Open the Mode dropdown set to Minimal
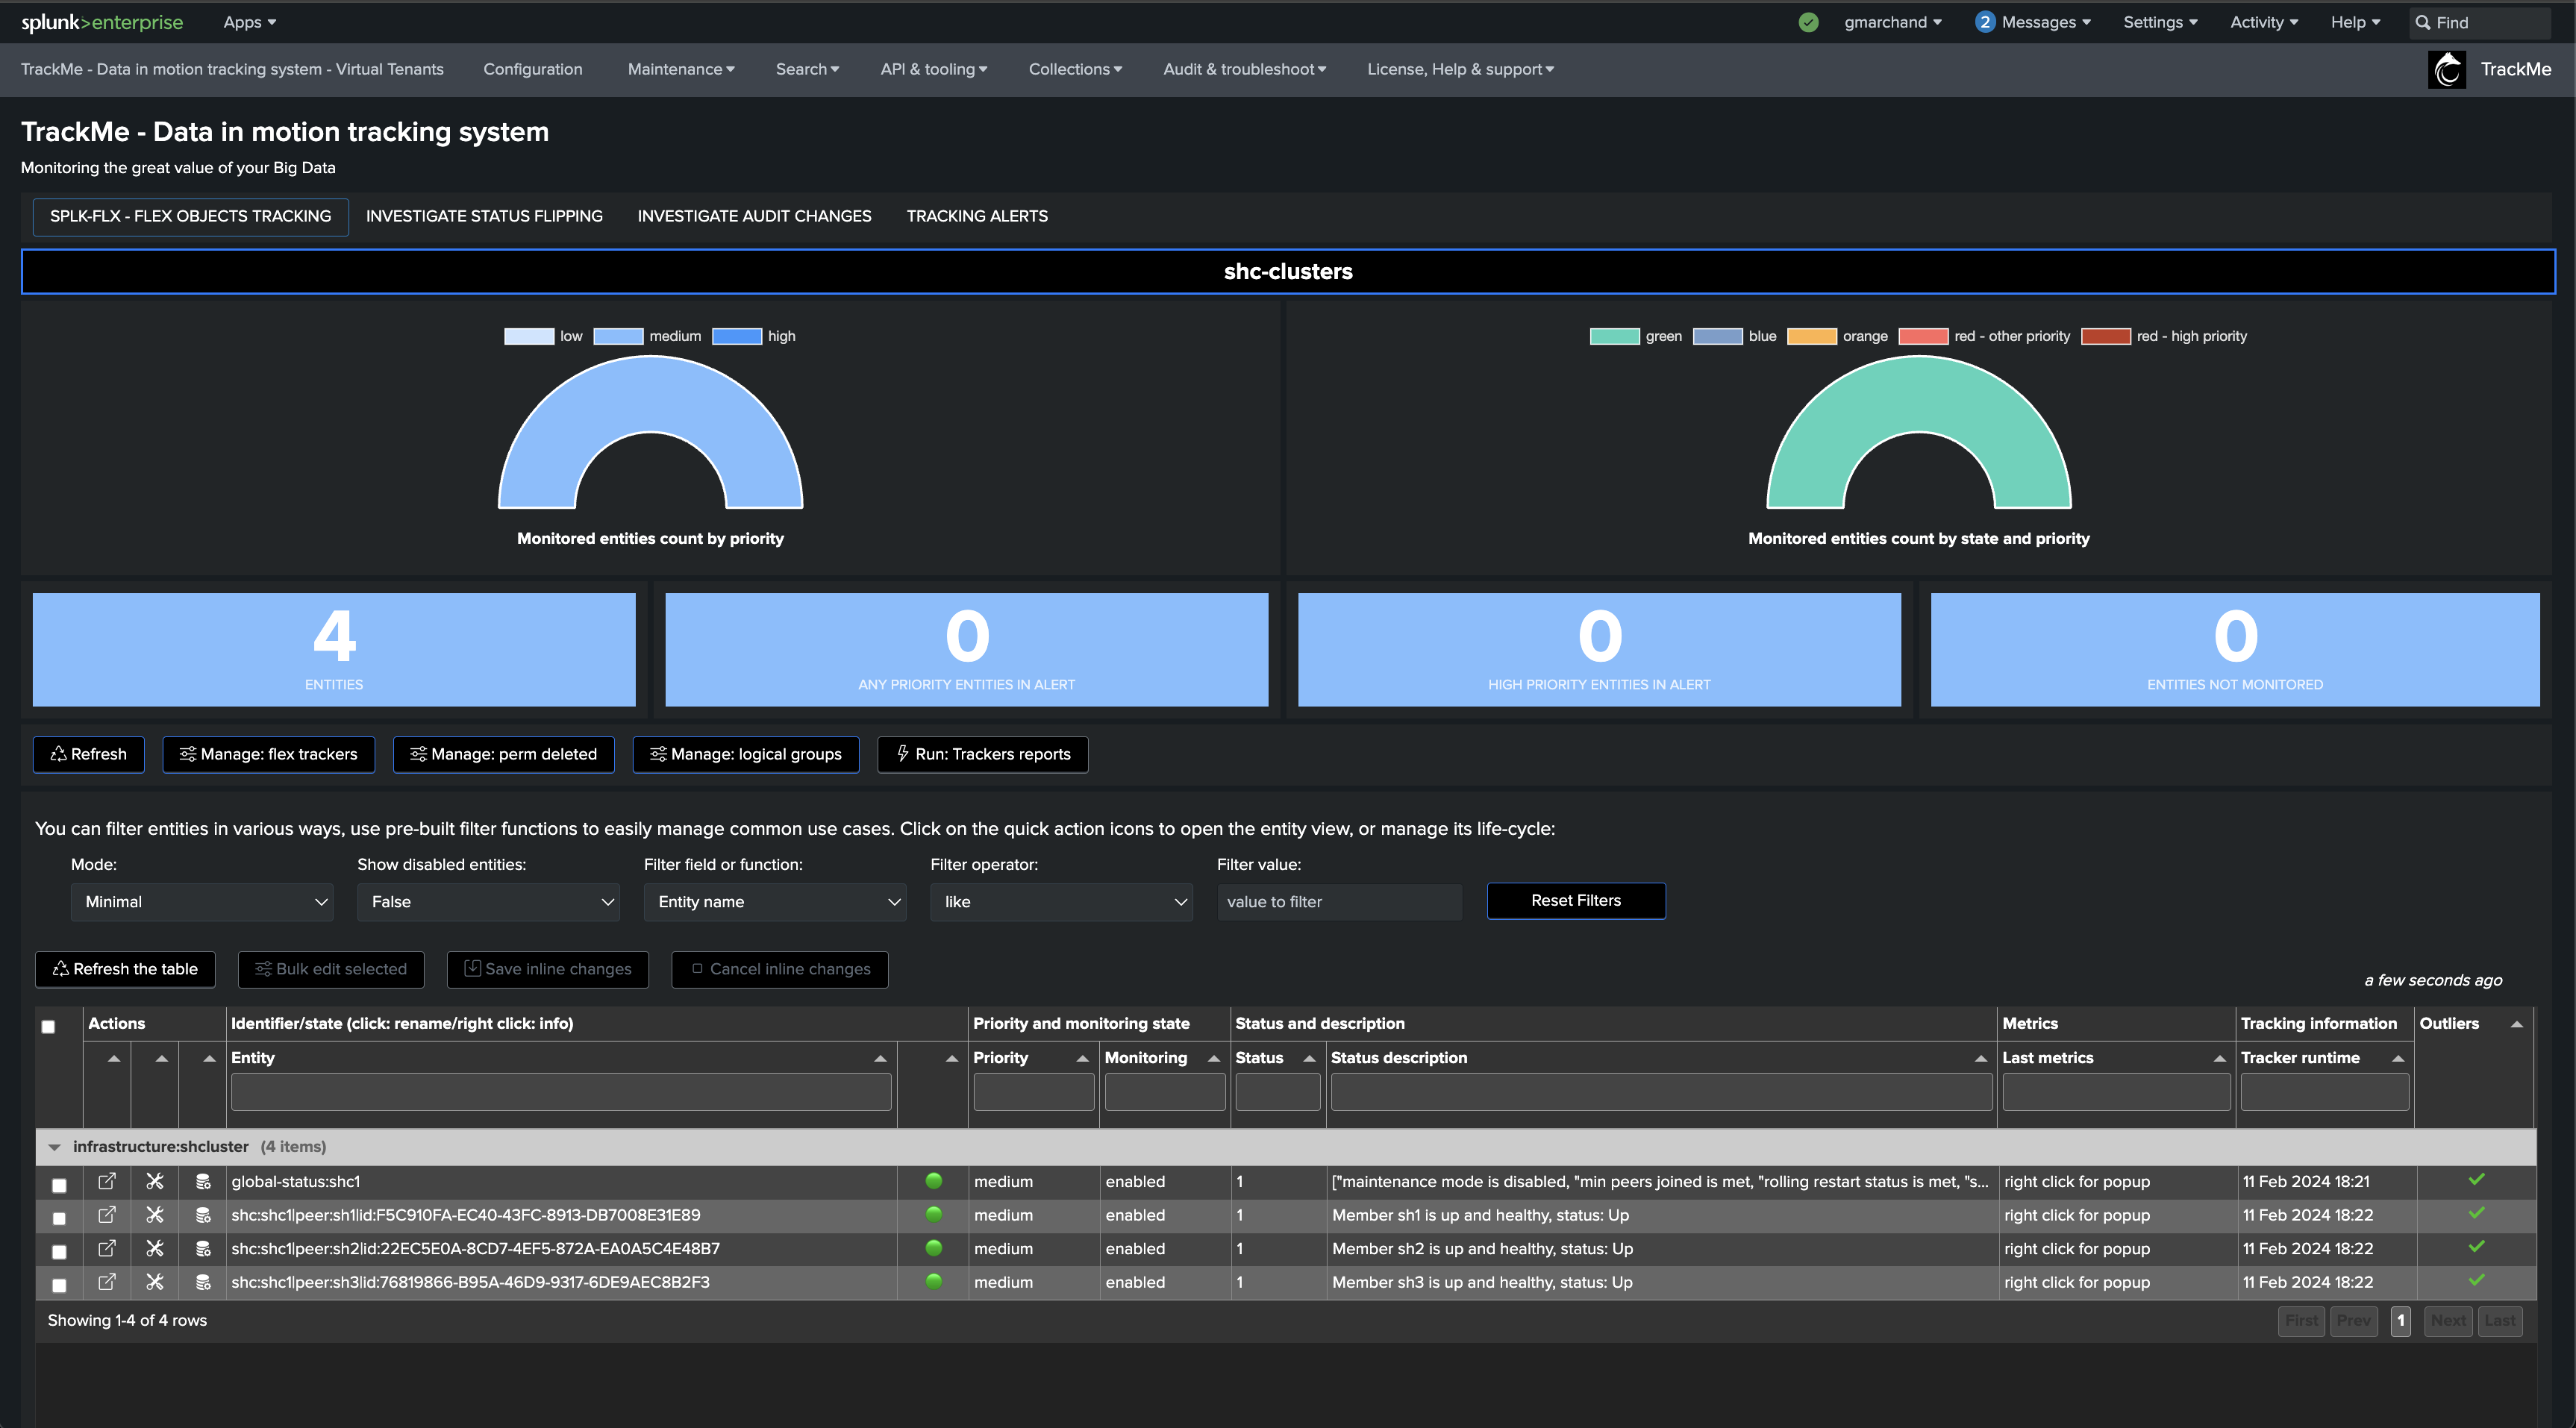Image resolution: width=2576 pixels, height=1428 pixels. click(x=202, y=902)
